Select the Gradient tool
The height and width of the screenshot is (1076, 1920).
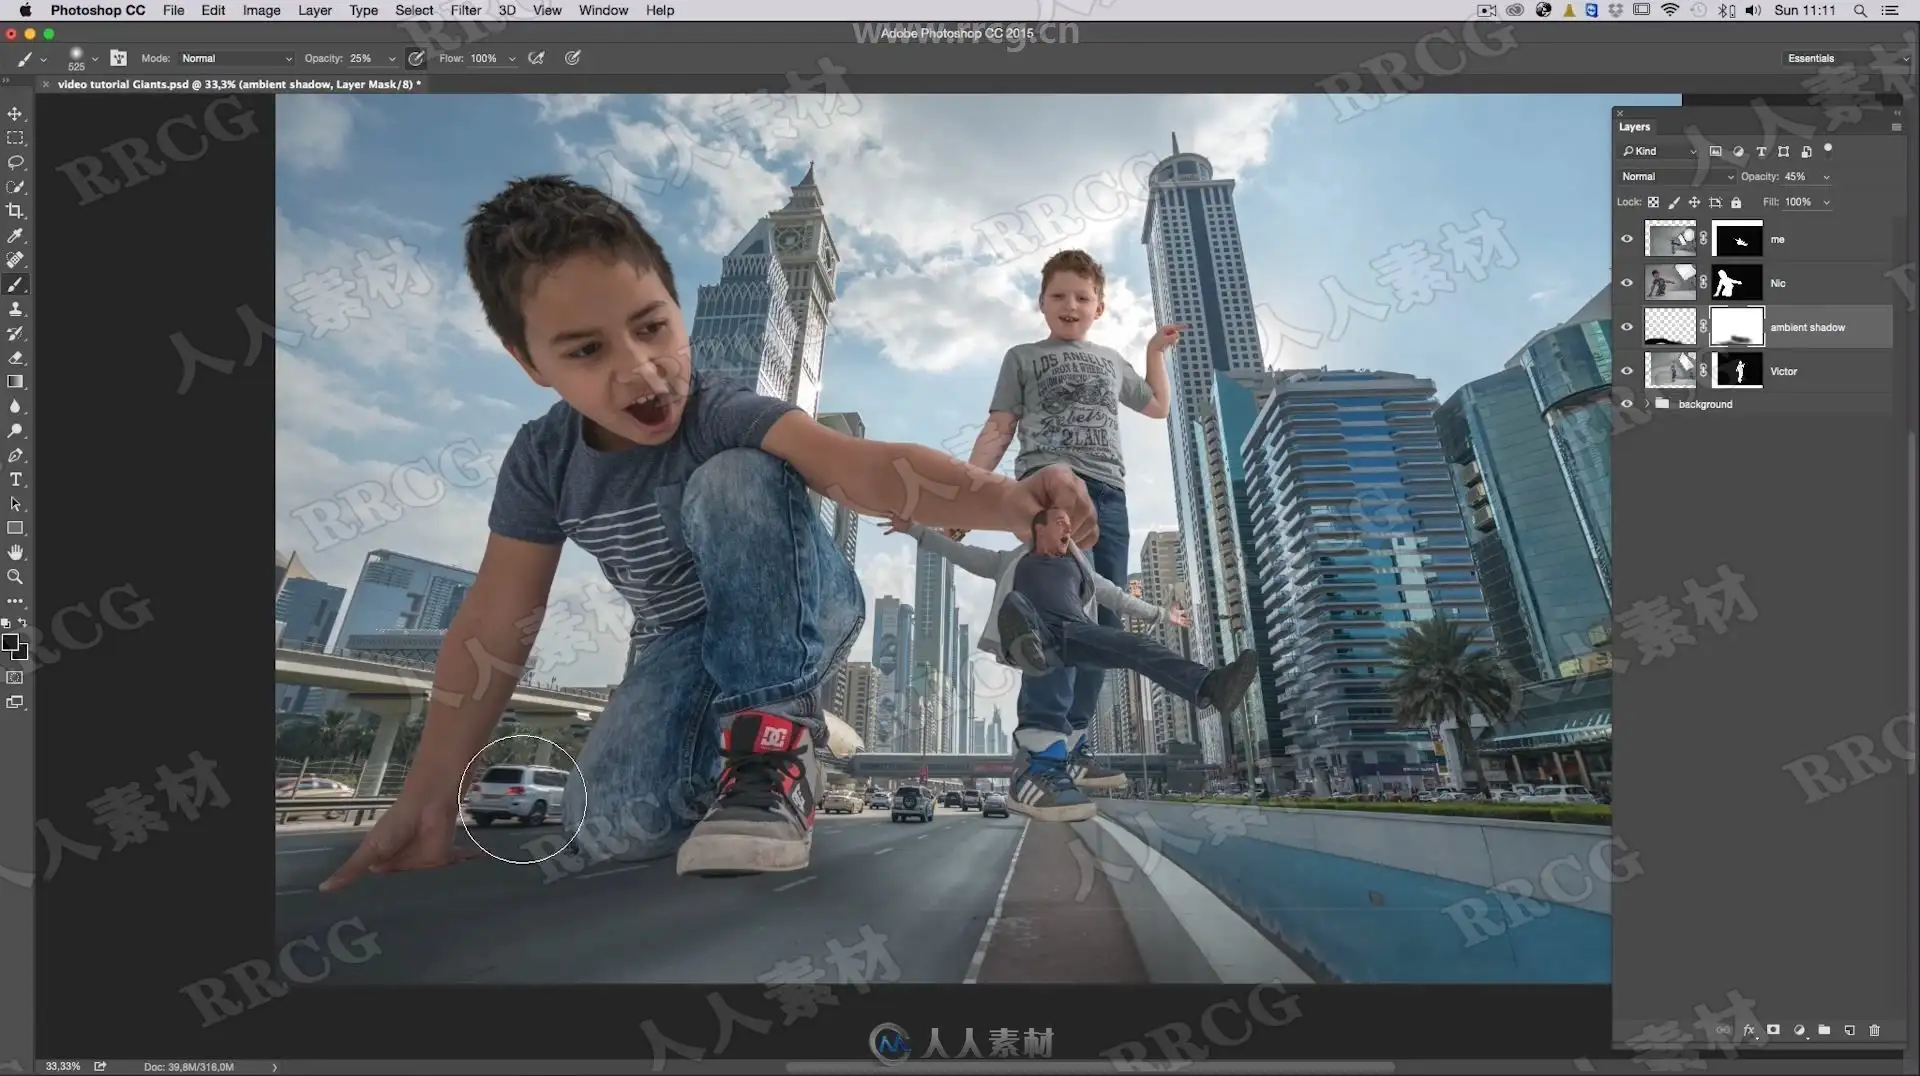(15, 382)
